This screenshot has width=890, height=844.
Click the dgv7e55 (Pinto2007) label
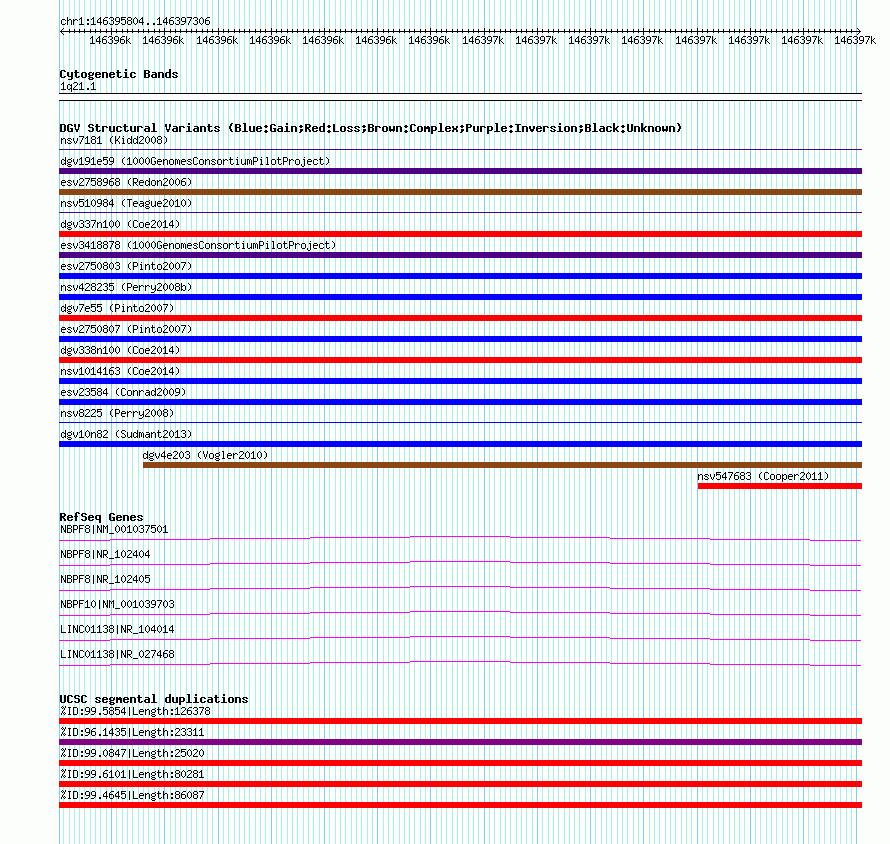click(x=117, y=308)
